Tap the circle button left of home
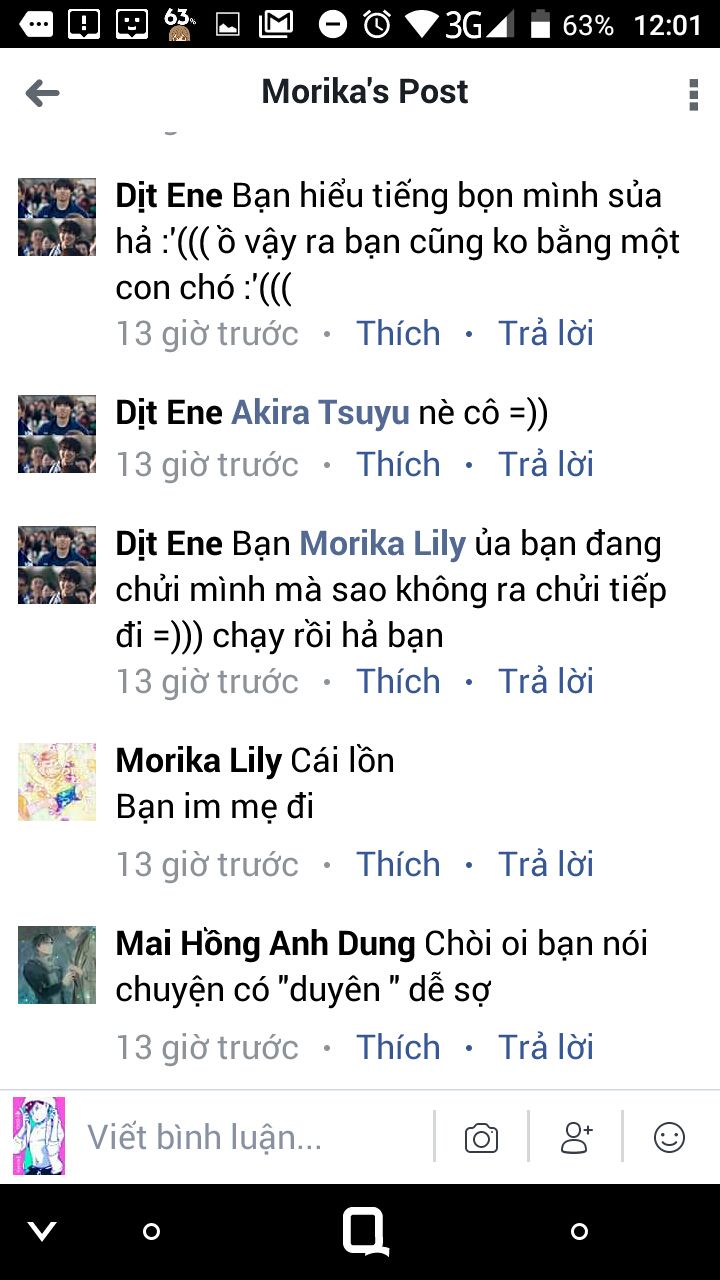The width and height of the screenshot is (720, 1280). (151, 1231)
